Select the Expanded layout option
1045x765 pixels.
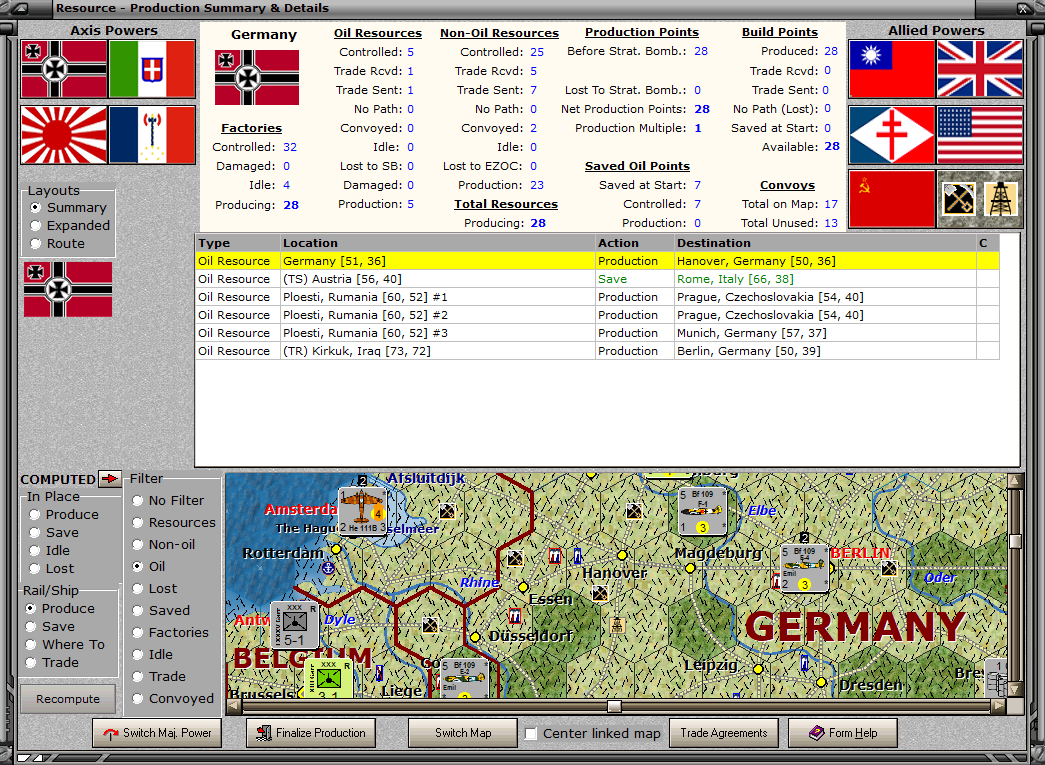click(70, 226)
